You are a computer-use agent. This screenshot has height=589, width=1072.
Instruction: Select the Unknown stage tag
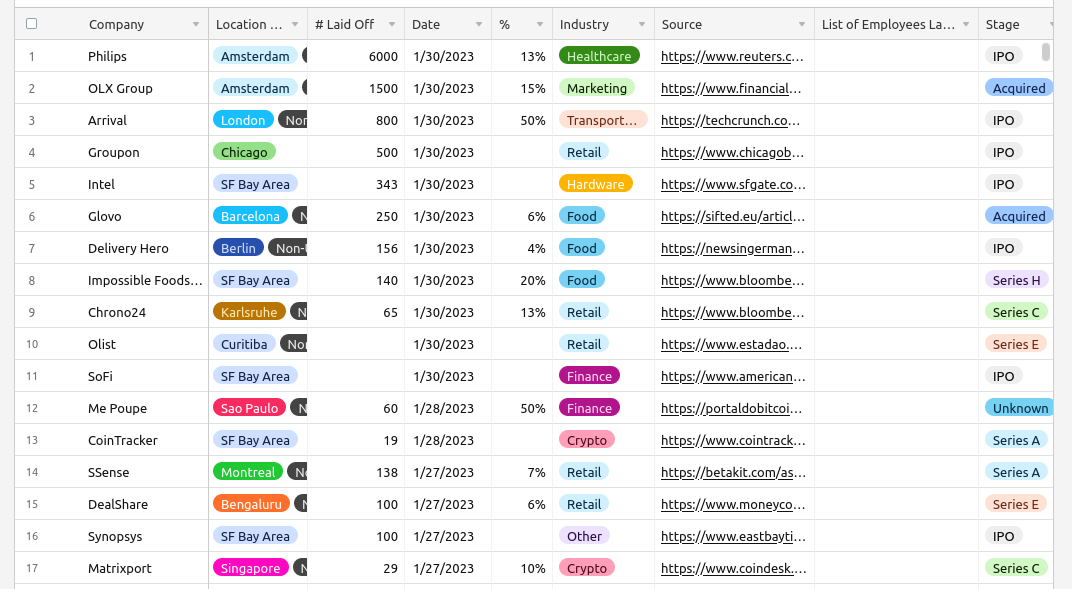[x=1019, y=409]
